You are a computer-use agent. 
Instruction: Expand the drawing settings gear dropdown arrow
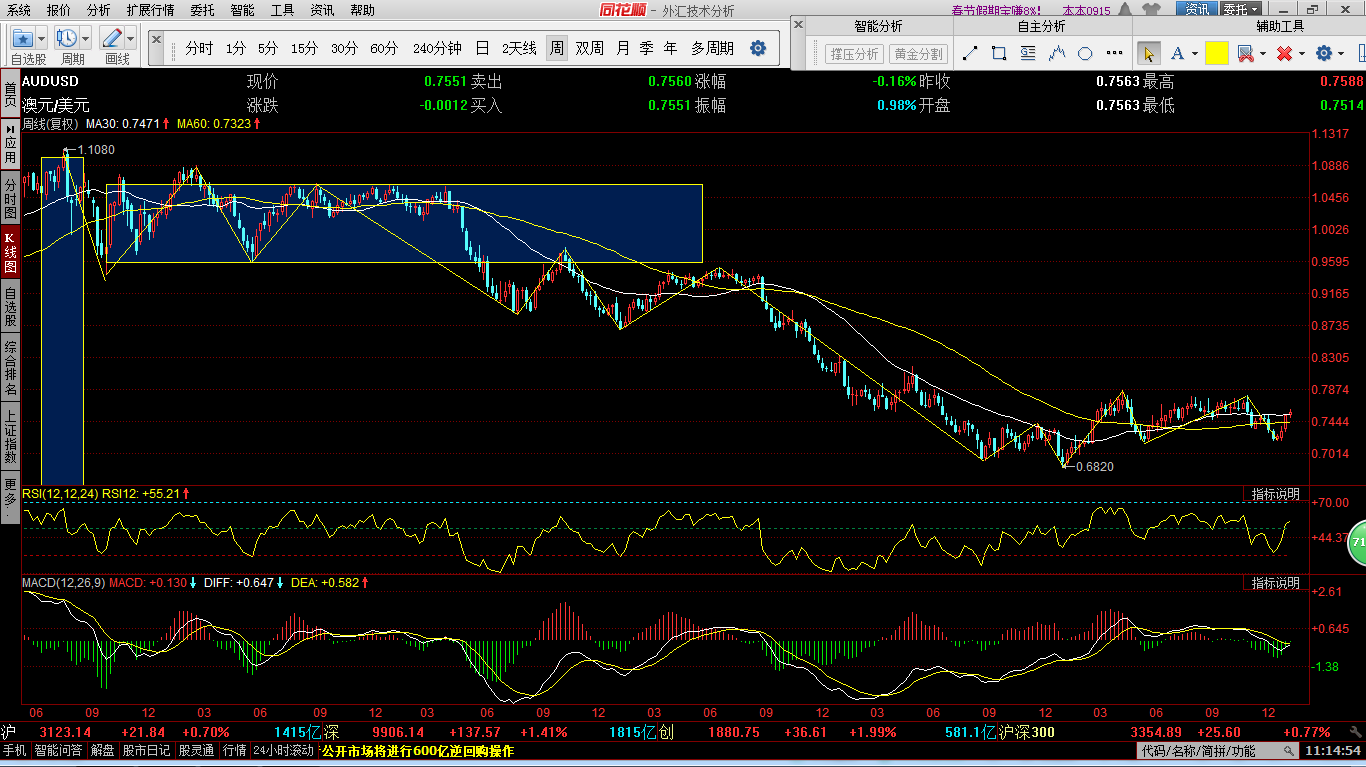[1341, 53]
